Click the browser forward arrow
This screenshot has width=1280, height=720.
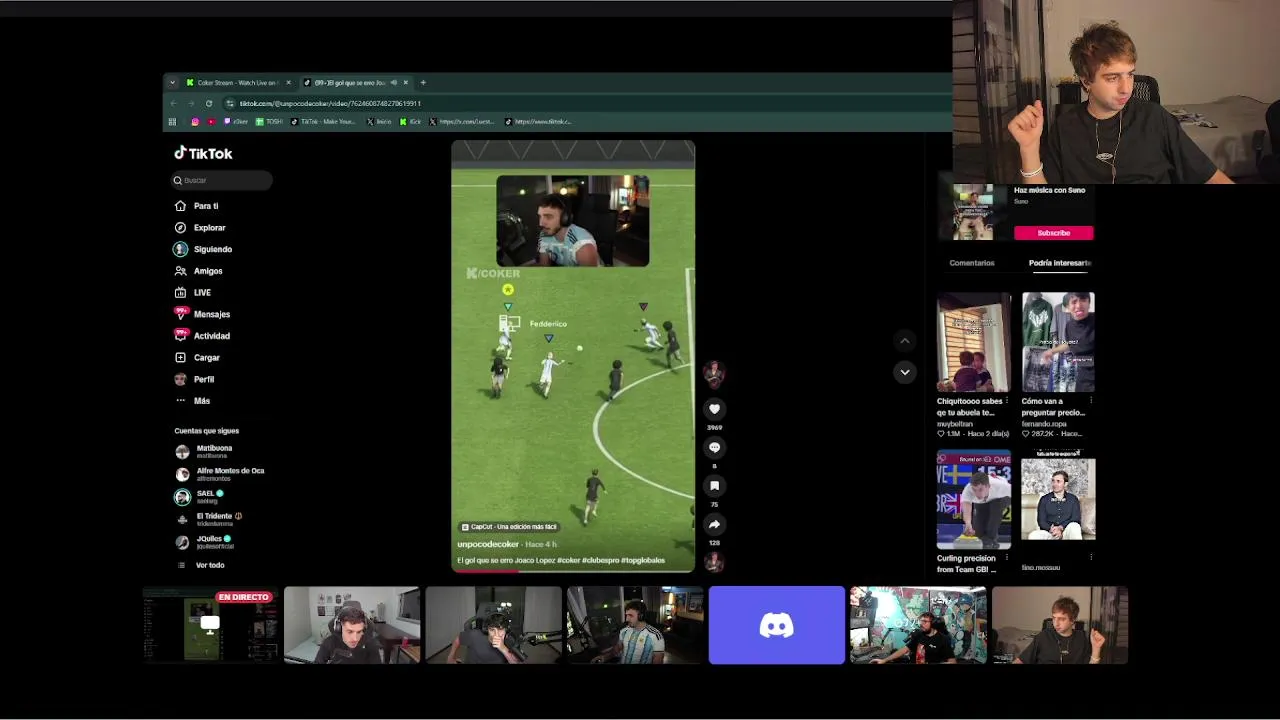tap(191, 103)
